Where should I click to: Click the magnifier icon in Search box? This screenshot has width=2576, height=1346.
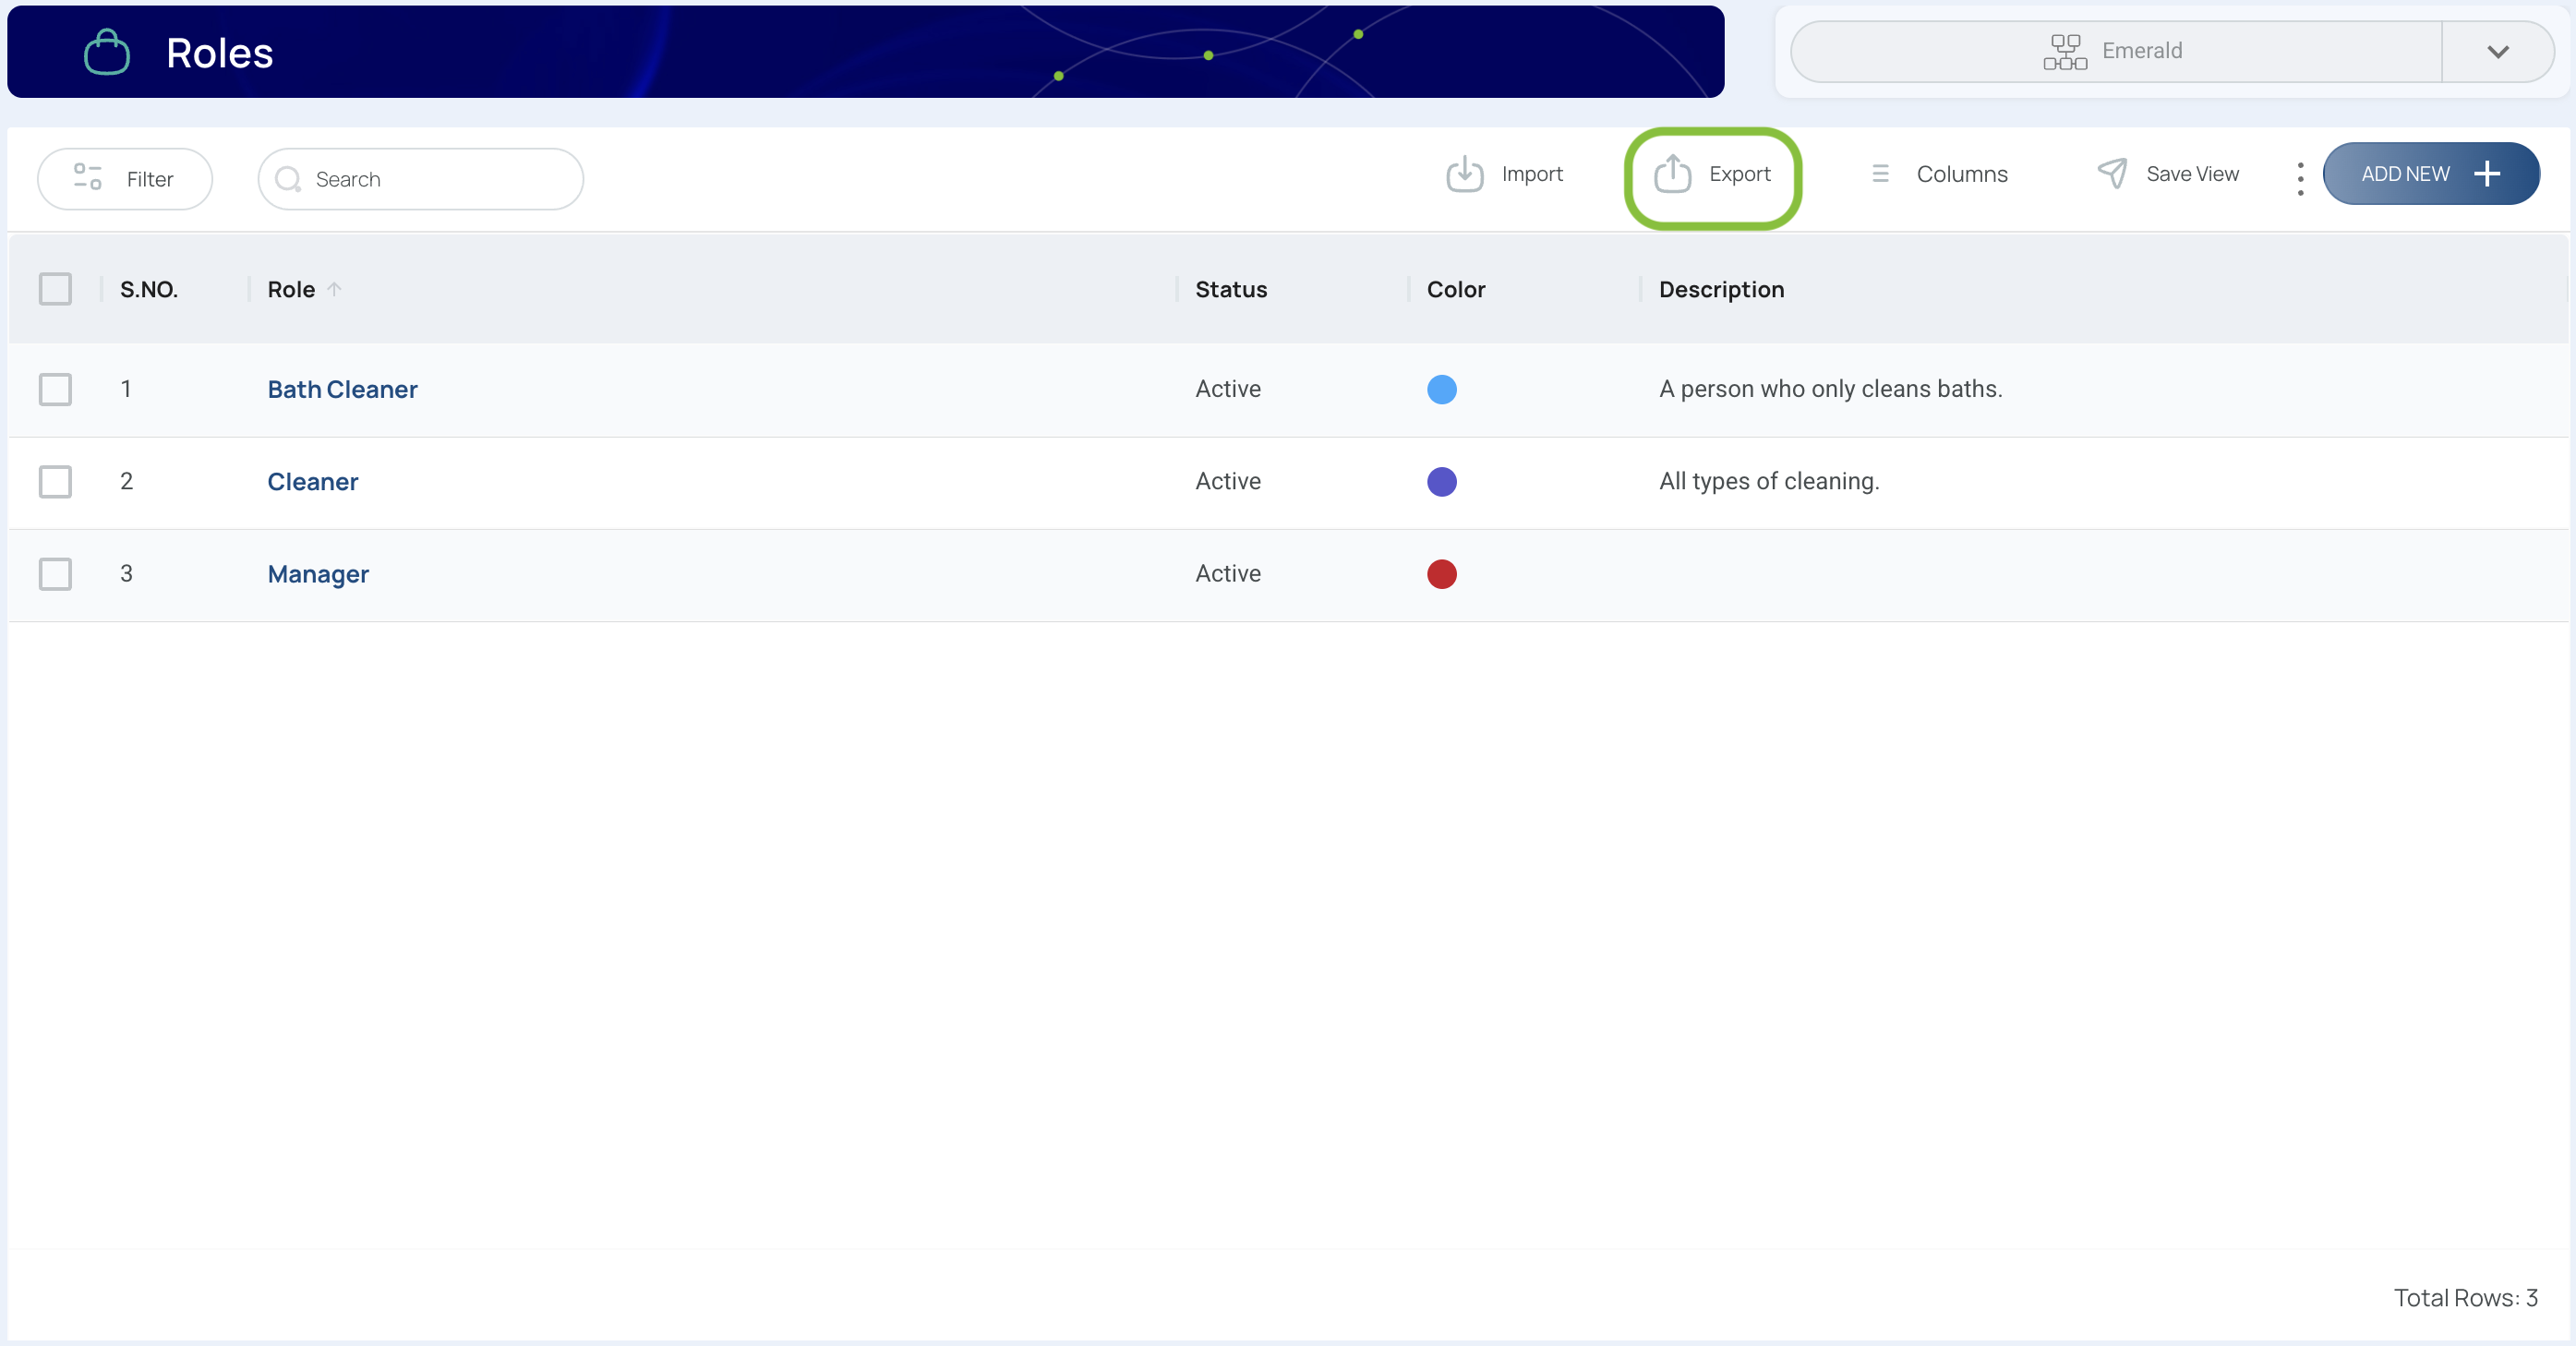pos(288,179)
